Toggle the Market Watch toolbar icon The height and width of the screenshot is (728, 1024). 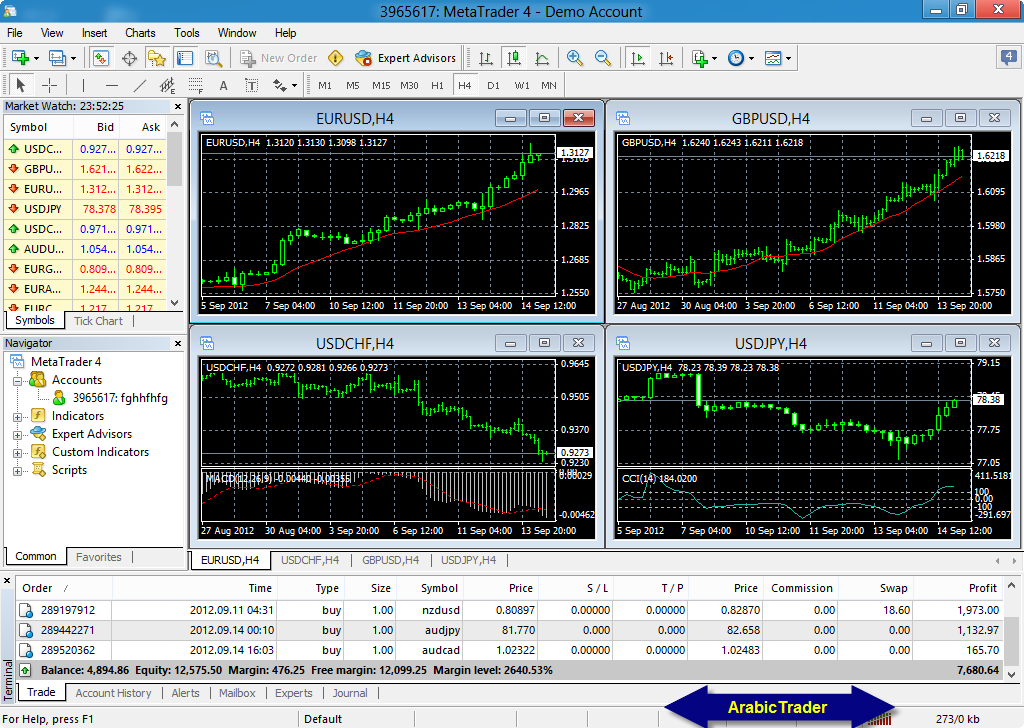click(x=101, y=58)
